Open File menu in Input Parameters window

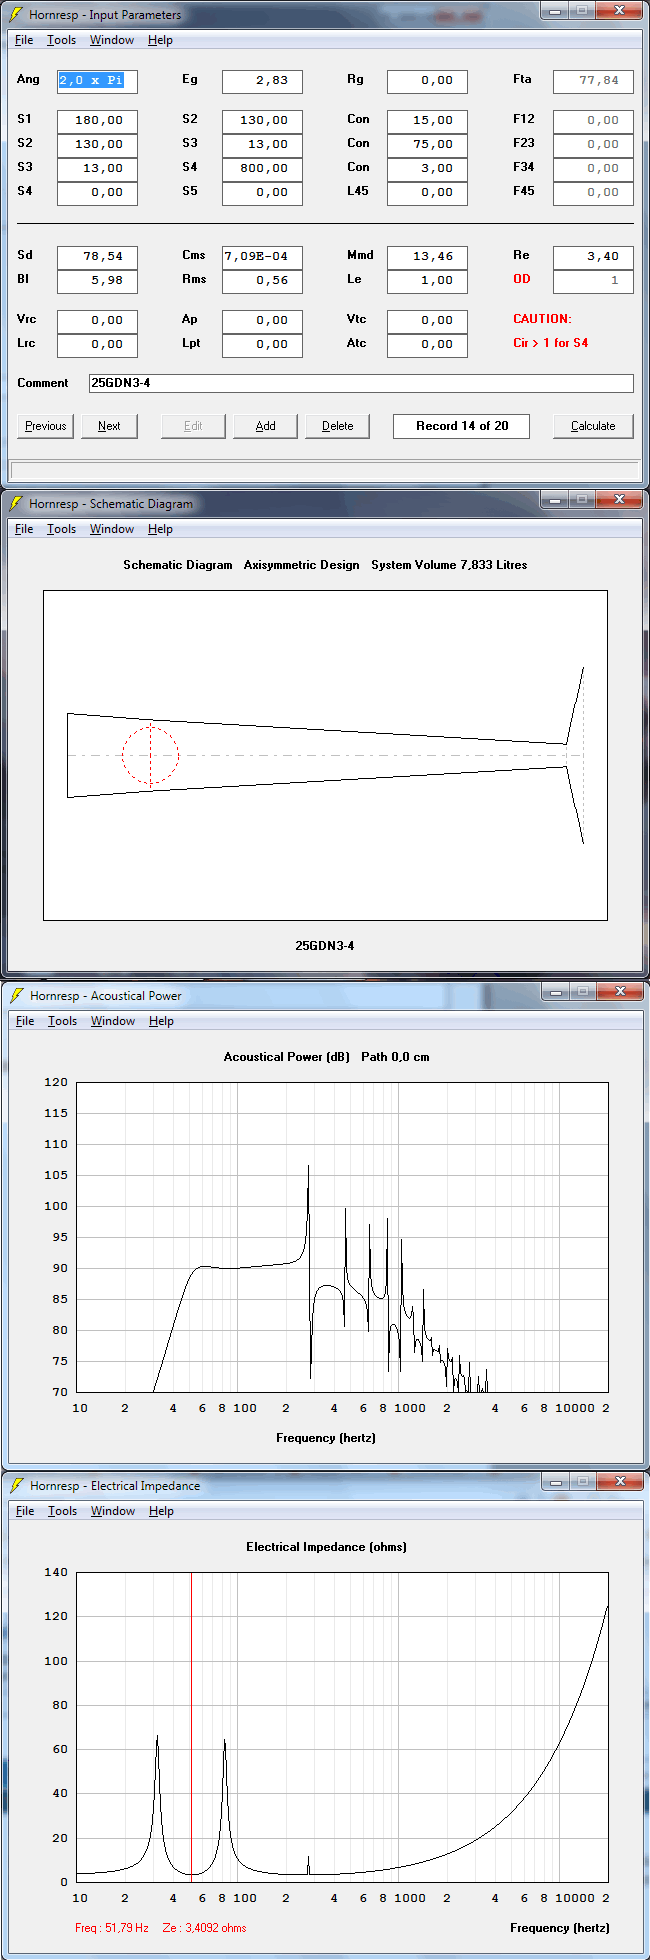coord(24,40)
